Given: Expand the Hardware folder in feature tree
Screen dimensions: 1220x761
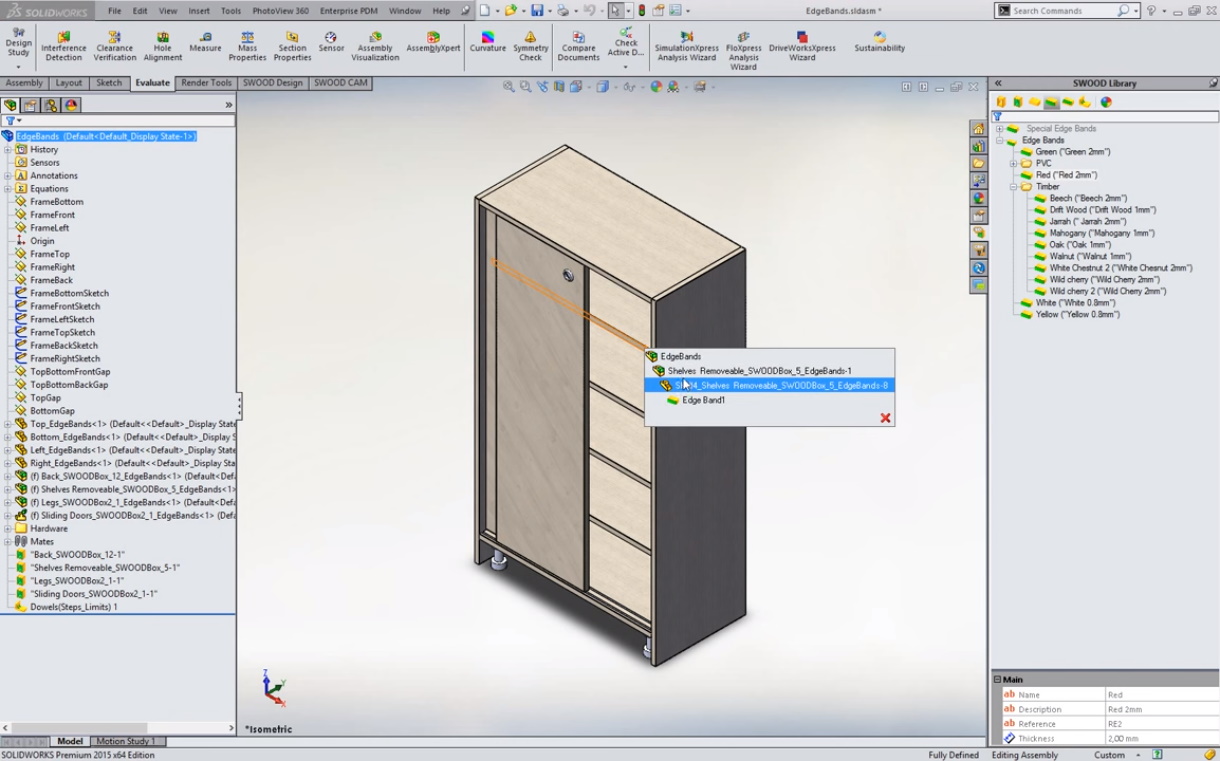Looking at the screenshot, I should [x=8, y=528].
